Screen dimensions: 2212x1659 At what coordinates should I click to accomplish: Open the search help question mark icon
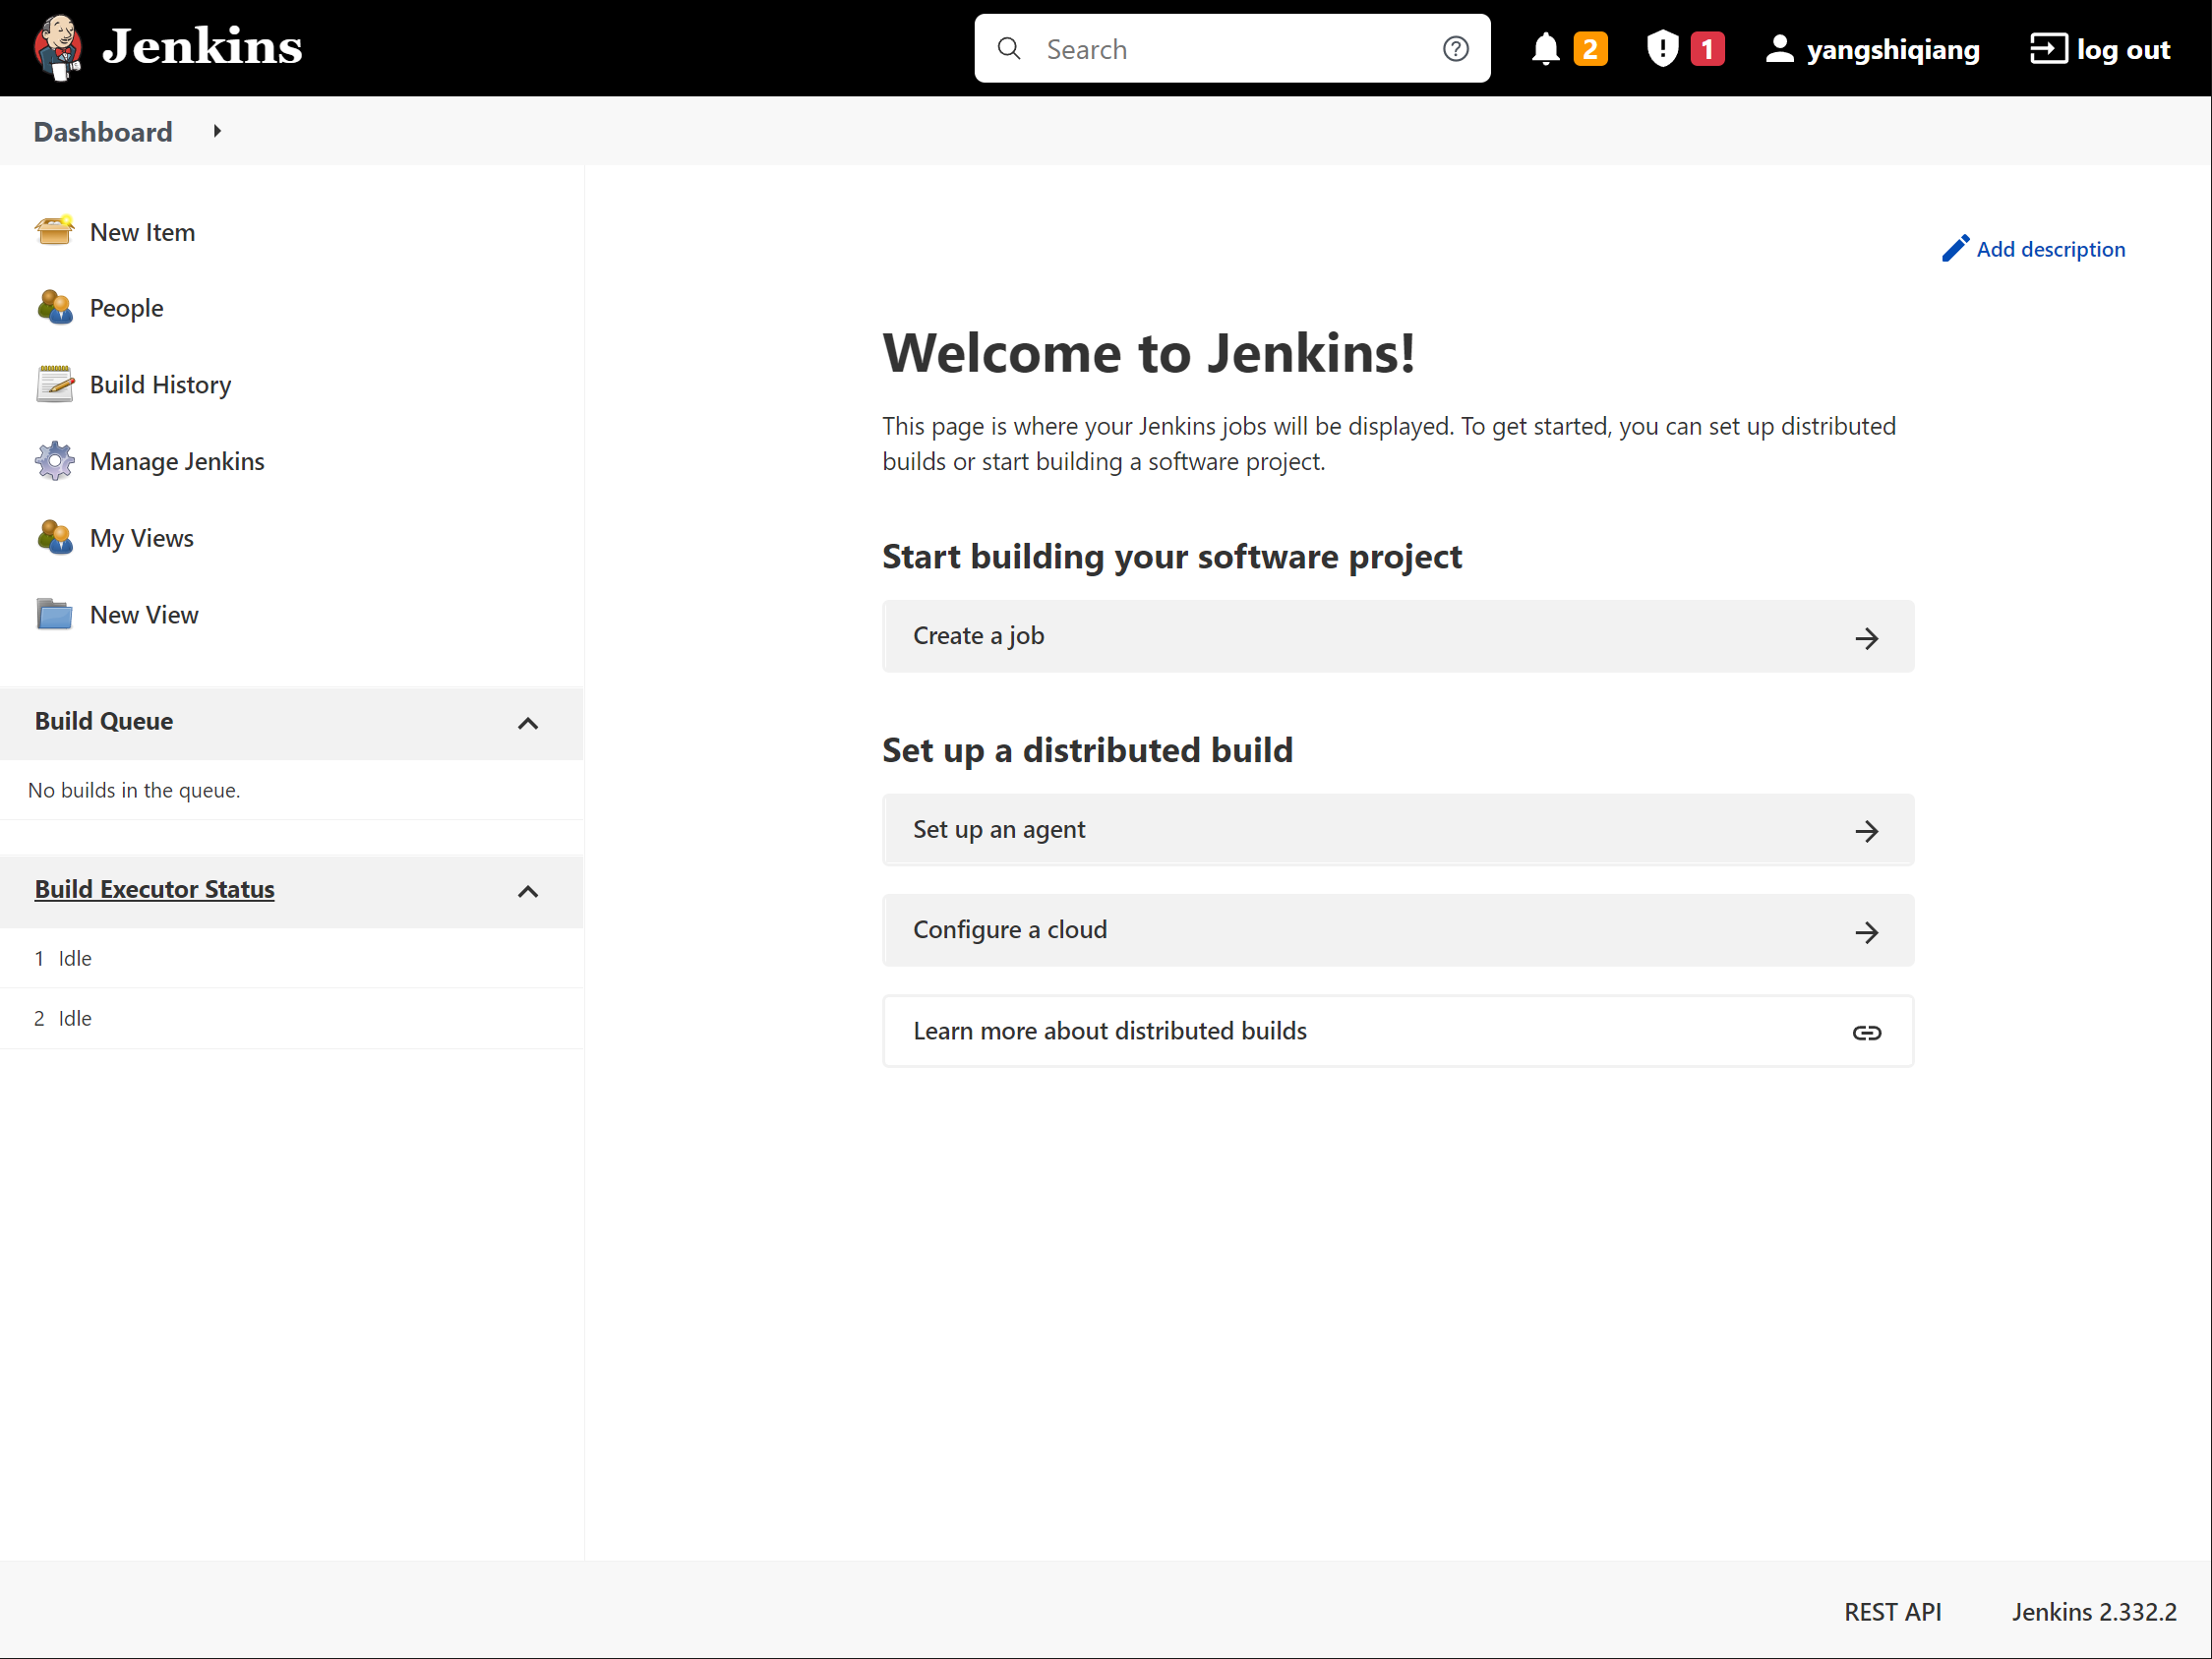(x=1456, y=48)
